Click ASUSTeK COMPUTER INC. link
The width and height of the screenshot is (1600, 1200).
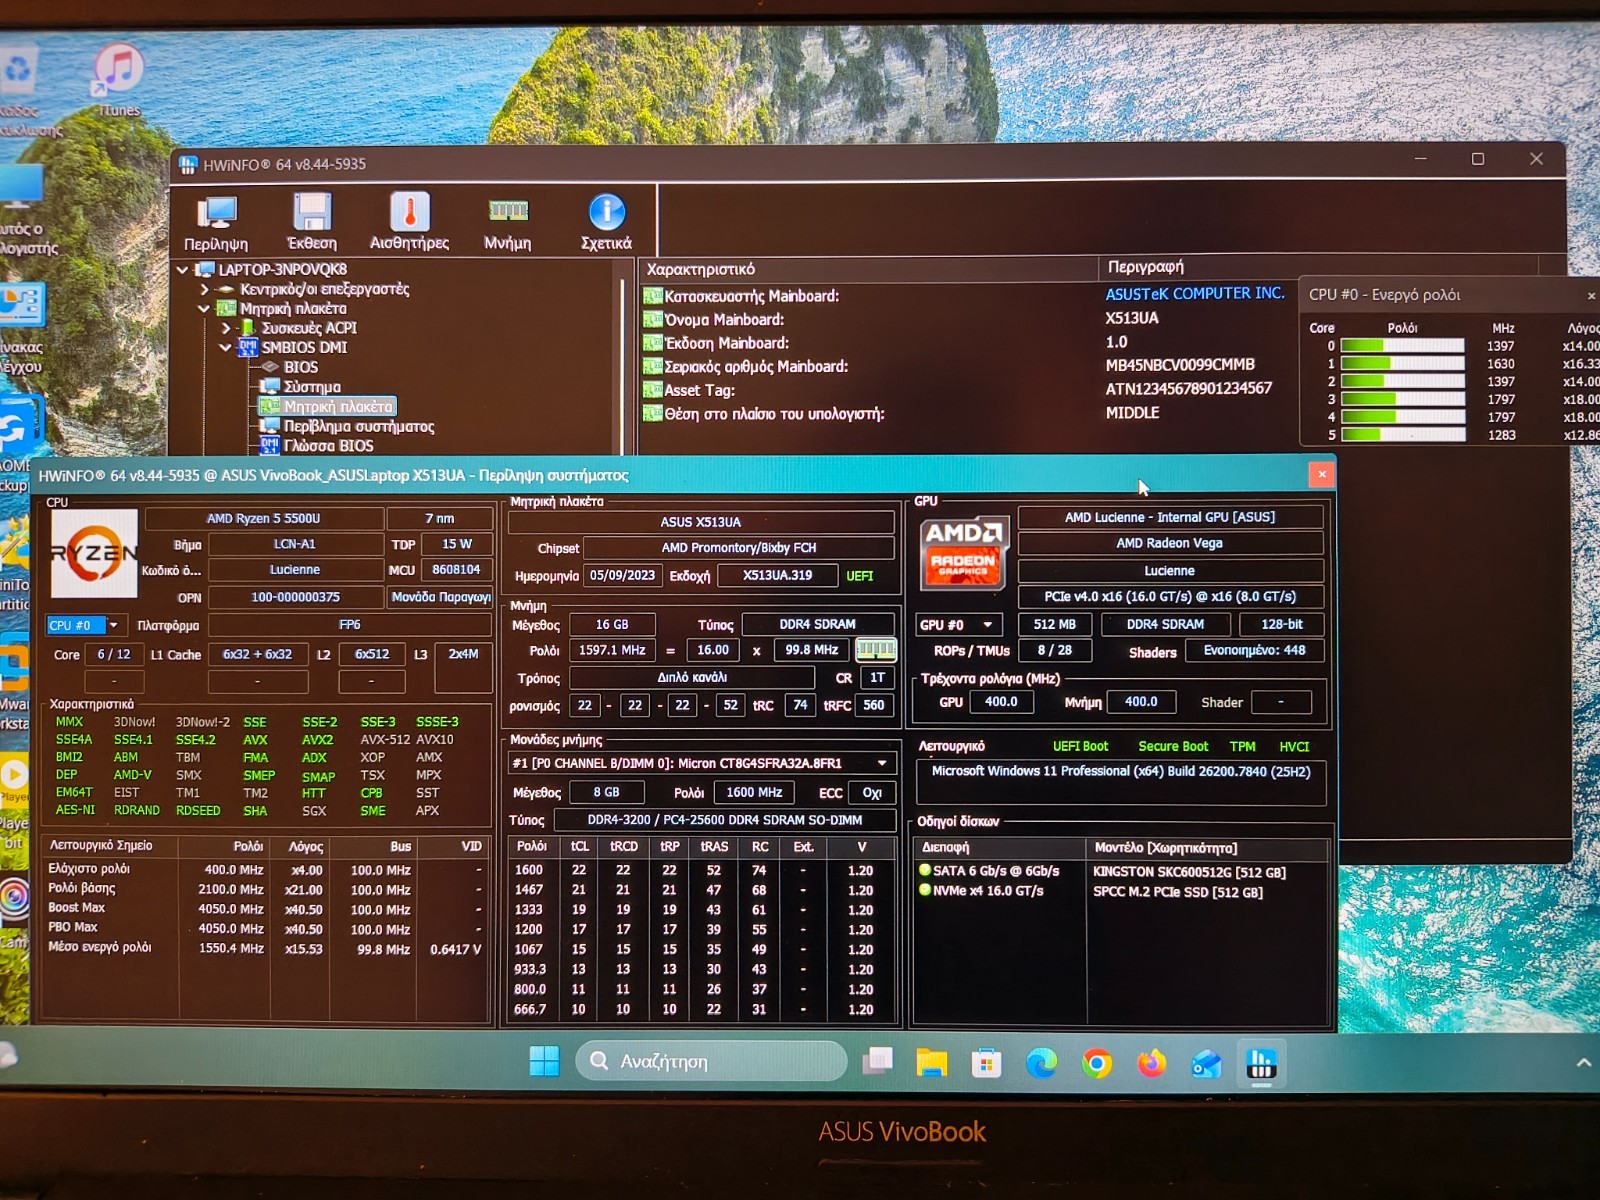(1194, 294)
